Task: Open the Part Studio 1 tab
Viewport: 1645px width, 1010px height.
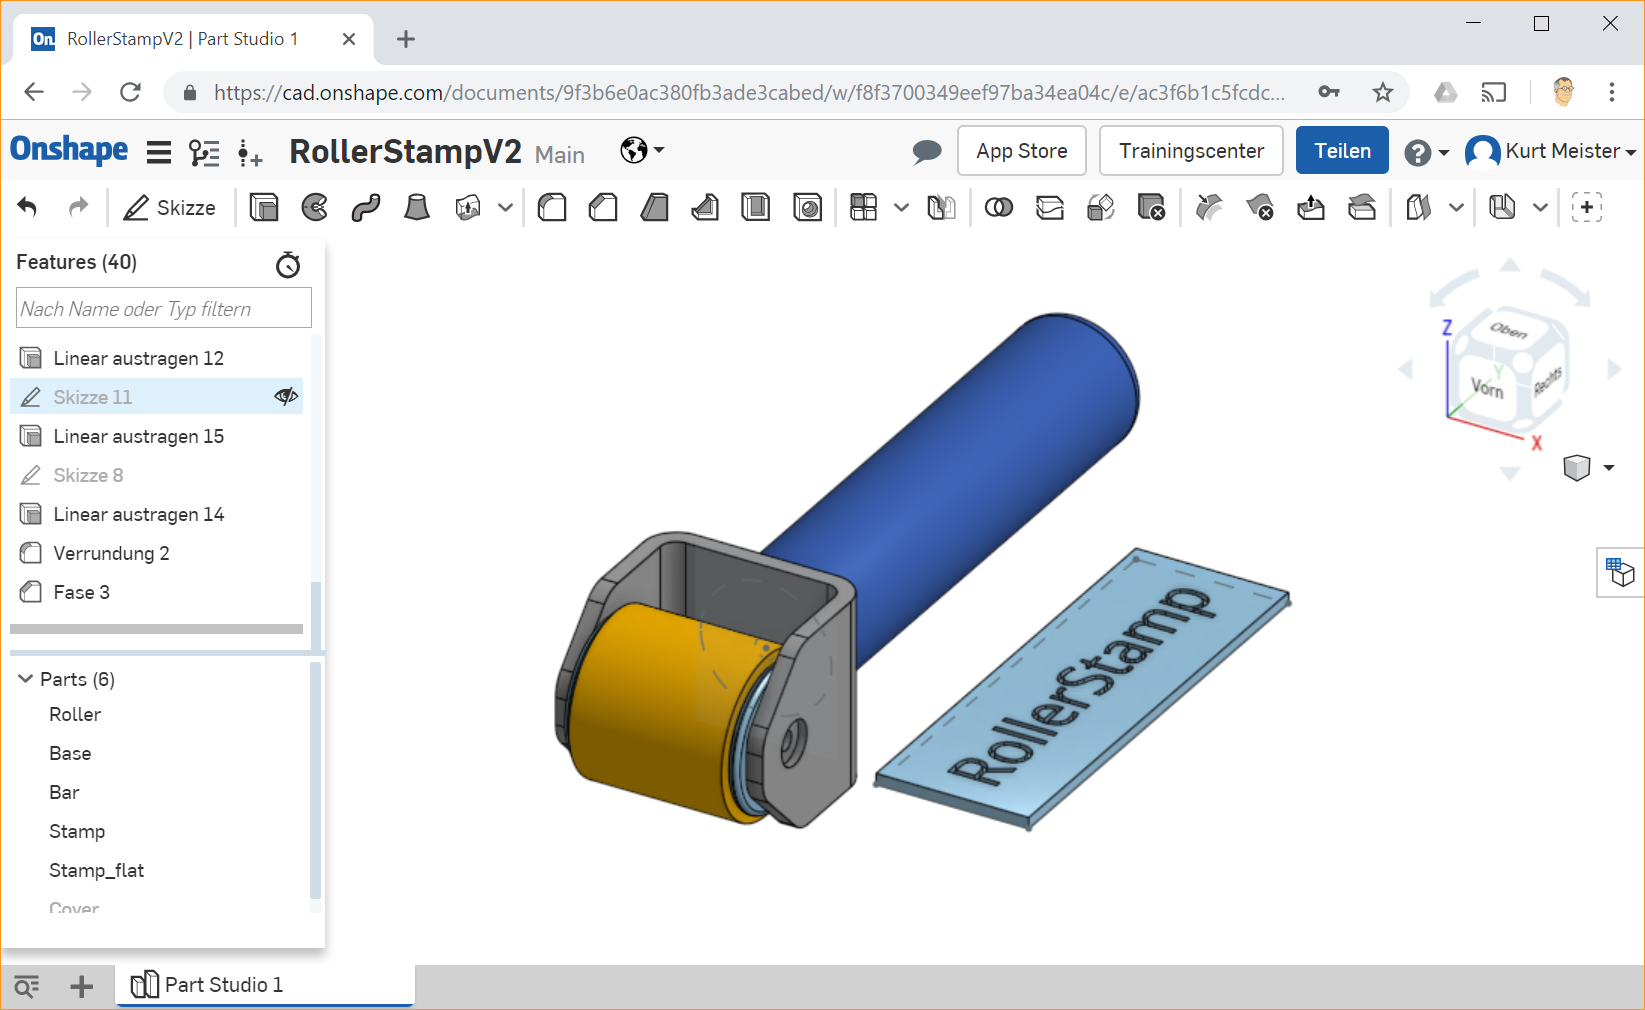Action: click(x=265, y=985)
